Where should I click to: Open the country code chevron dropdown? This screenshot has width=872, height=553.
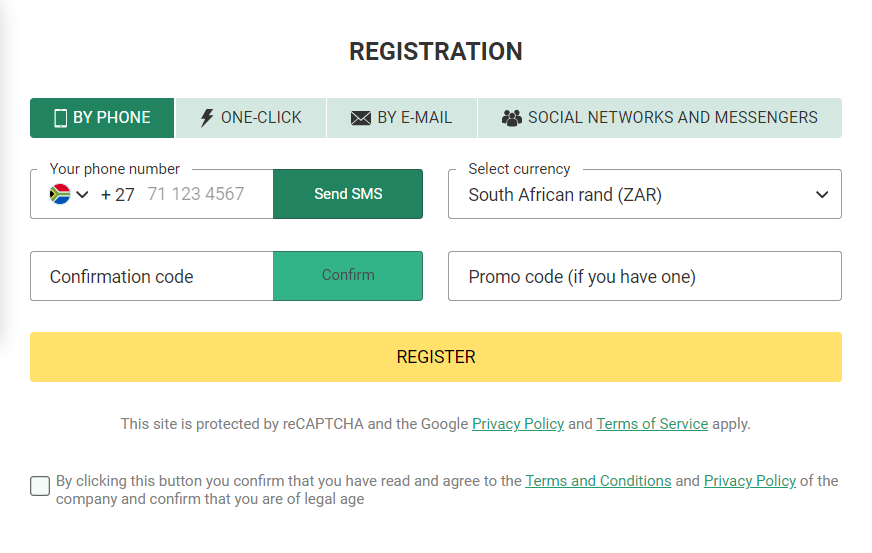(82, 194)
